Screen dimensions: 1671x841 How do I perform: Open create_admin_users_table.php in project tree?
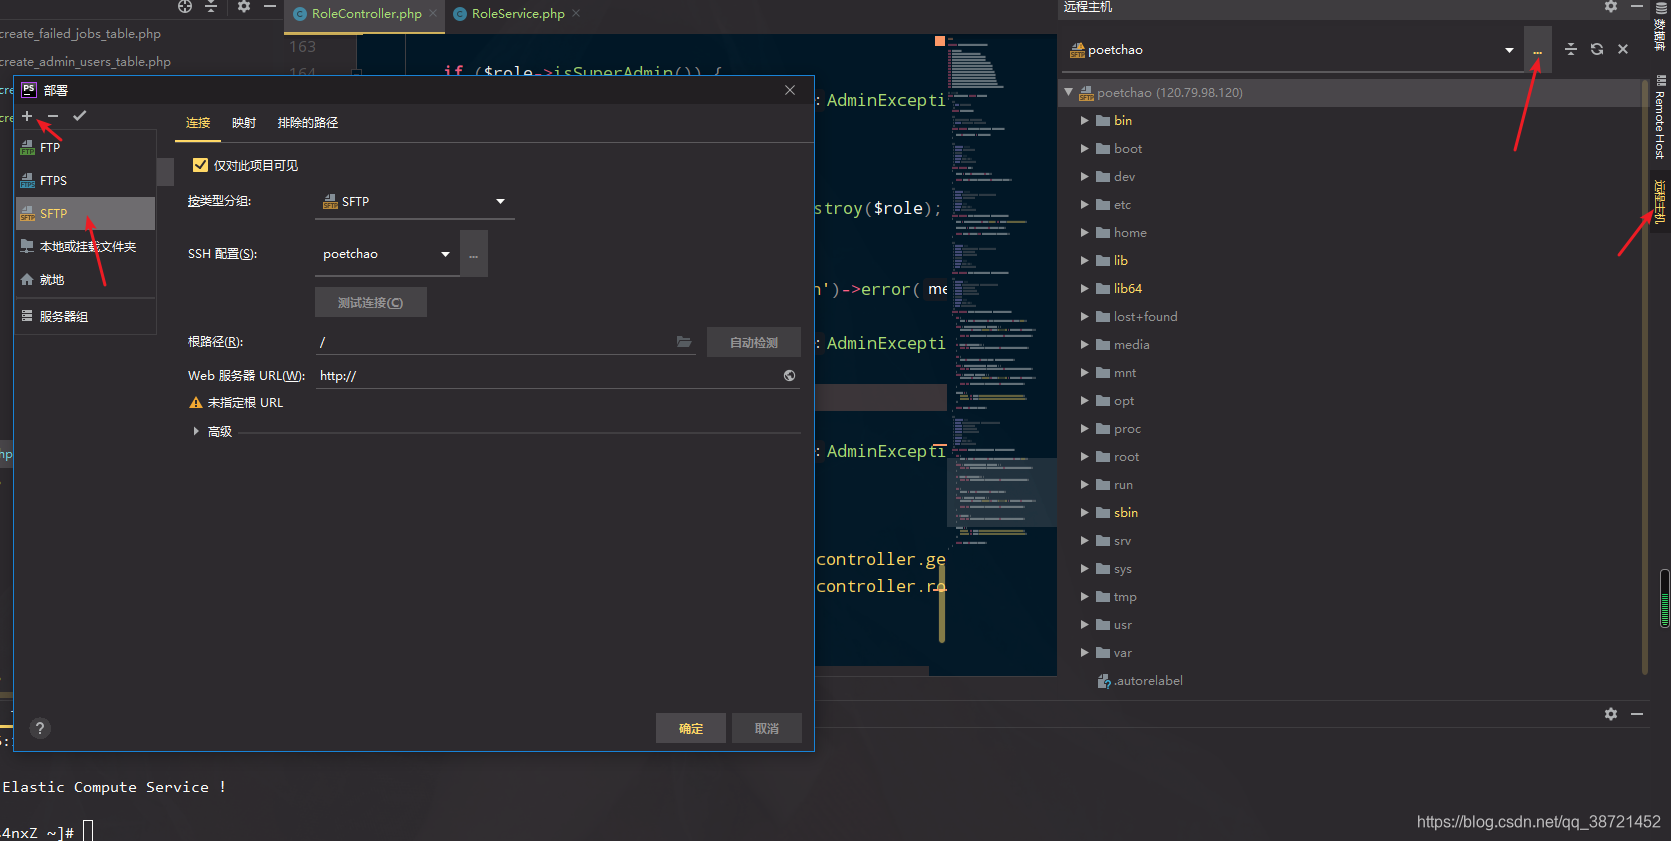(x=85, y=61)
